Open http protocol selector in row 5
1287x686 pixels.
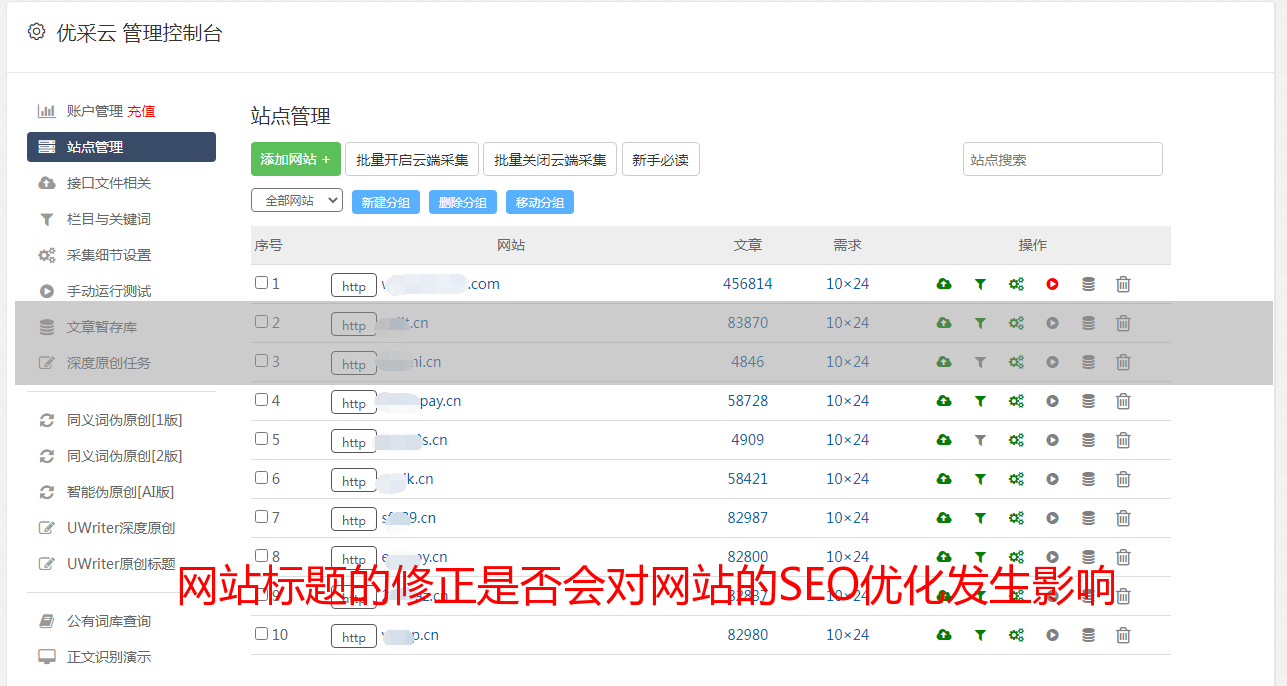[x=354, y=442]
